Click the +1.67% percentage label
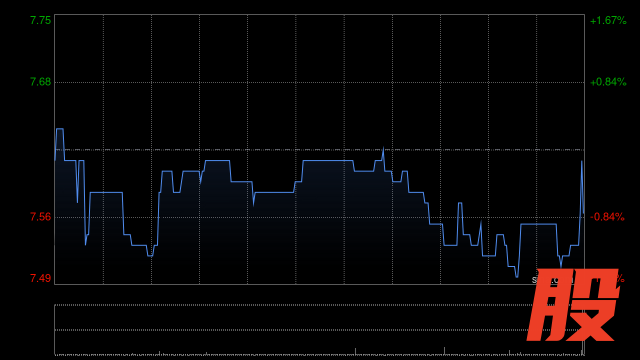 click(608, 20)
